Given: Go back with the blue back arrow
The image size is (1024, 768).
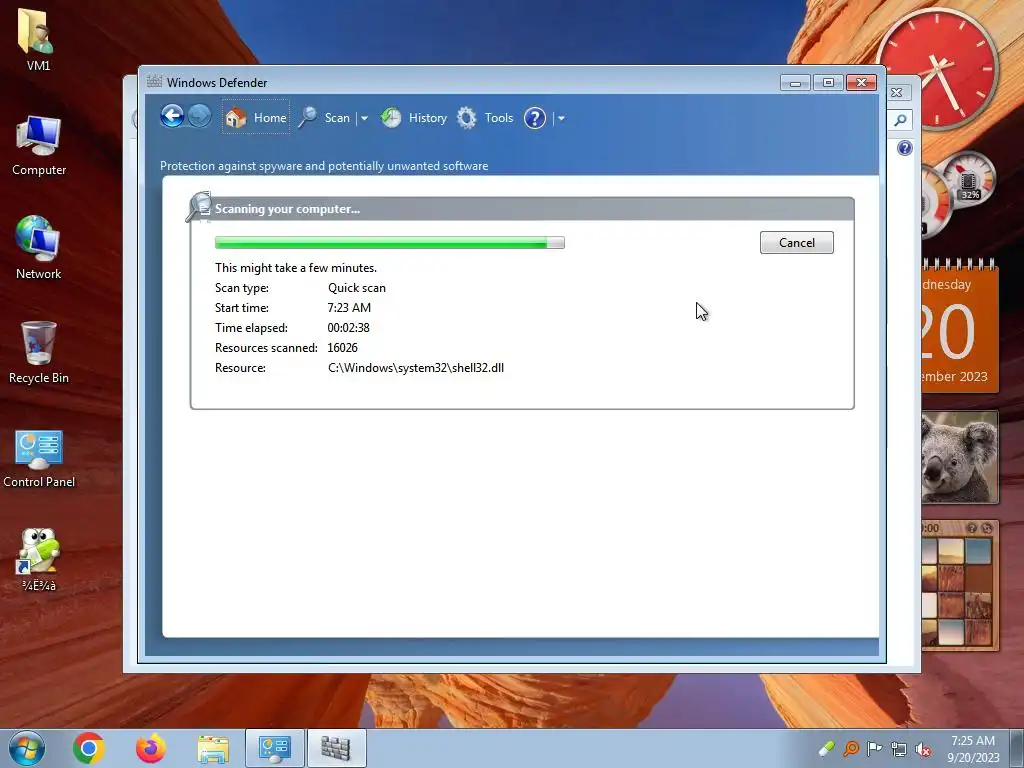Looking at the screenshot, I should point(172,117).
